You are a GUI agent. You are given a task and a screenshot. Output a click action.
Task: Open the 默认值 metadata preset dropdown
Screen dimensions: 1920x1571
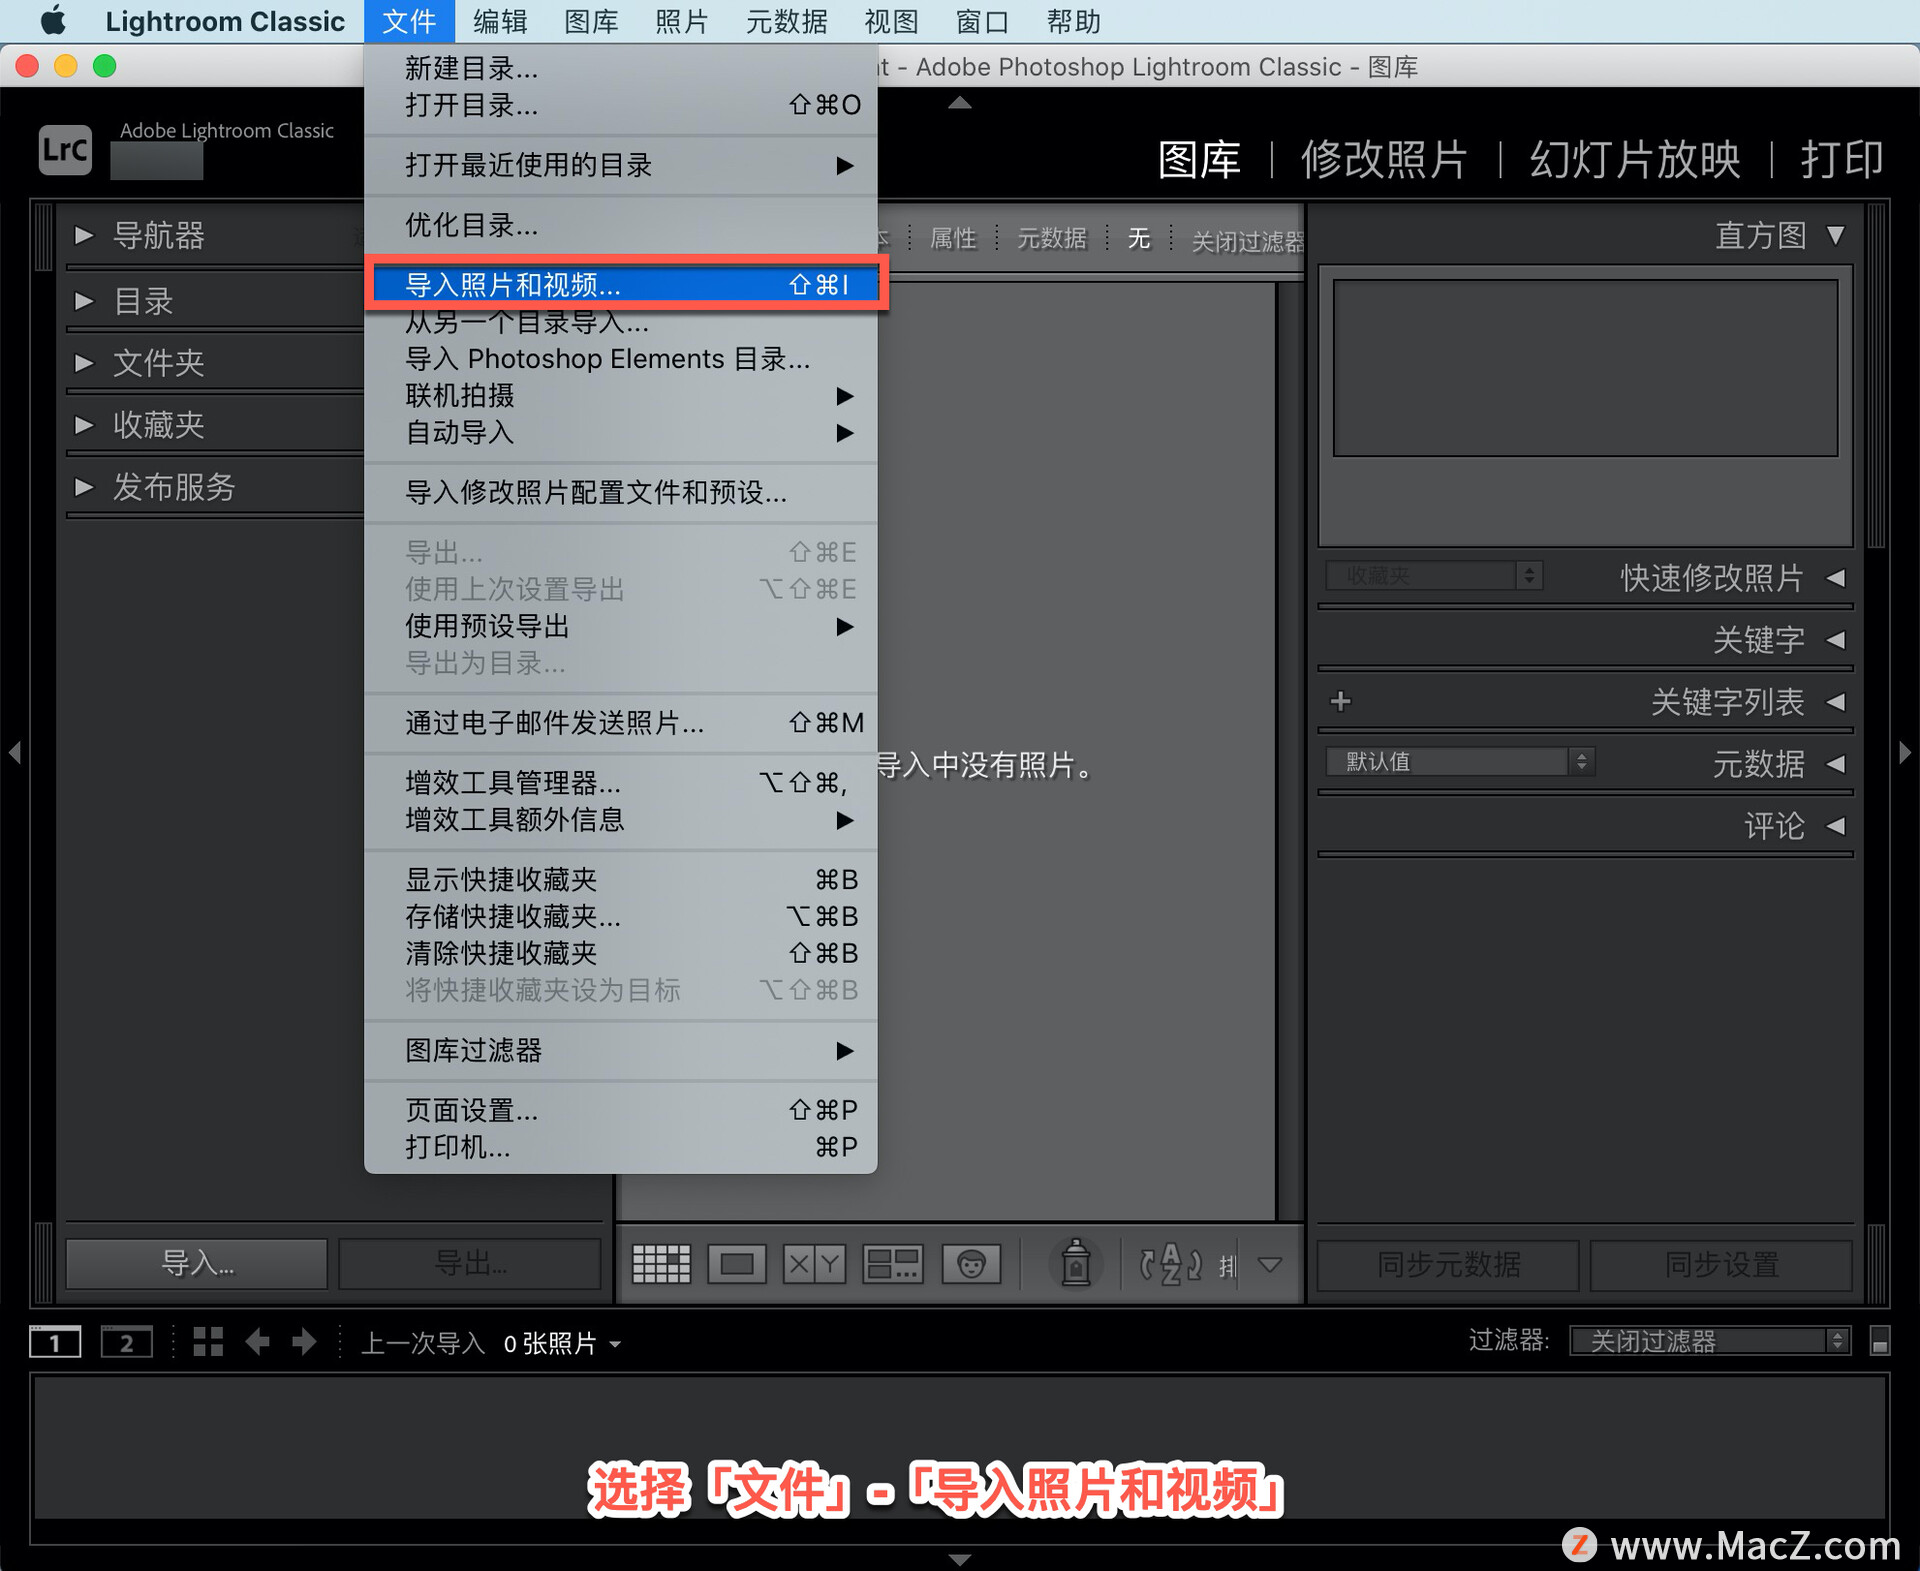[1459, 762]
